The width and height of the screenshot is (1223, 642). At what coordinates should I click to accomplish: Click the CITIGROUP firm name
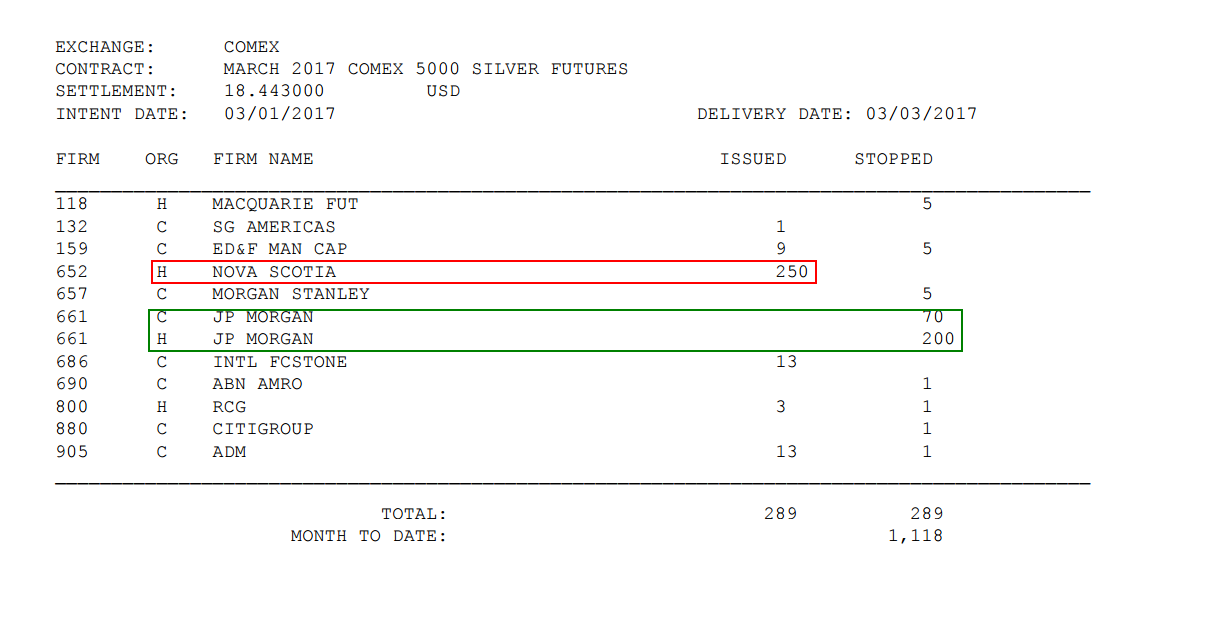(x=263, y=429)
